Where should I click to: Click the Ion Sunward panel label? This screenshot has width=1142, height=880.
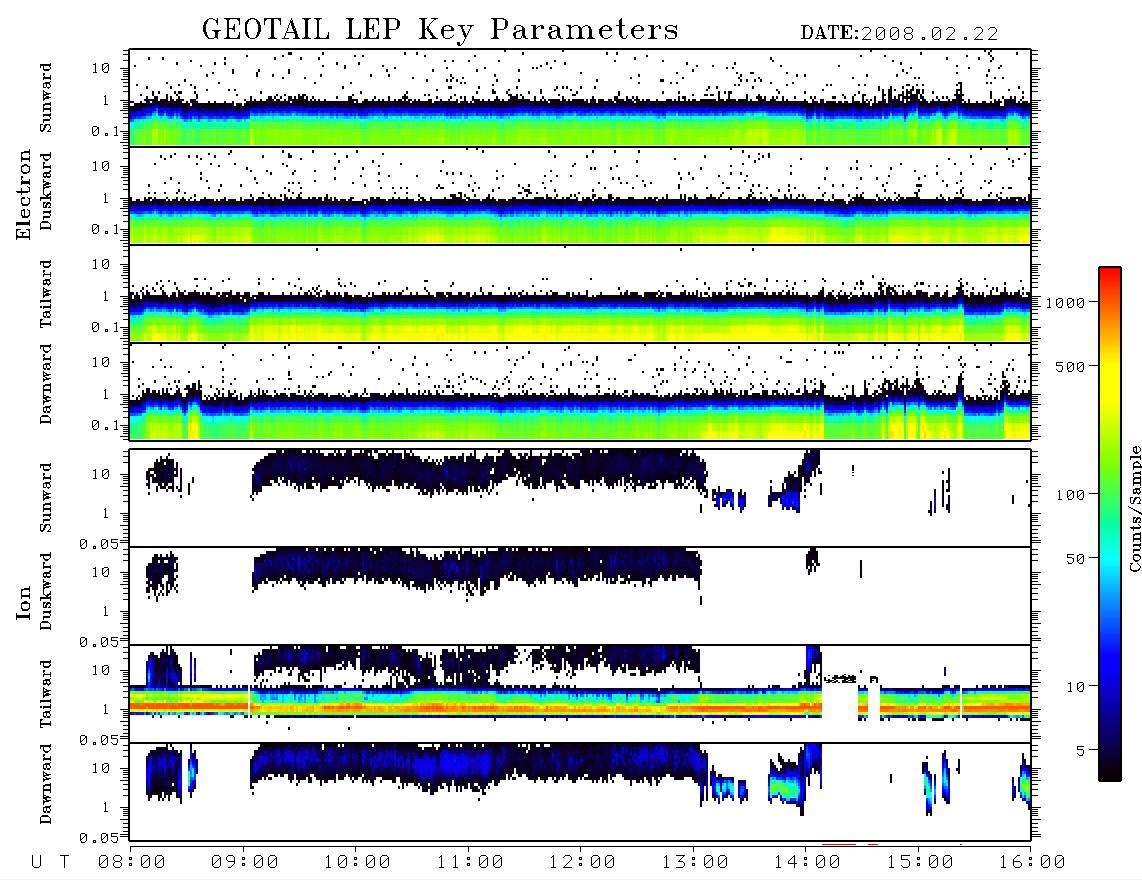pyautogui.click(x=46, y=498)
